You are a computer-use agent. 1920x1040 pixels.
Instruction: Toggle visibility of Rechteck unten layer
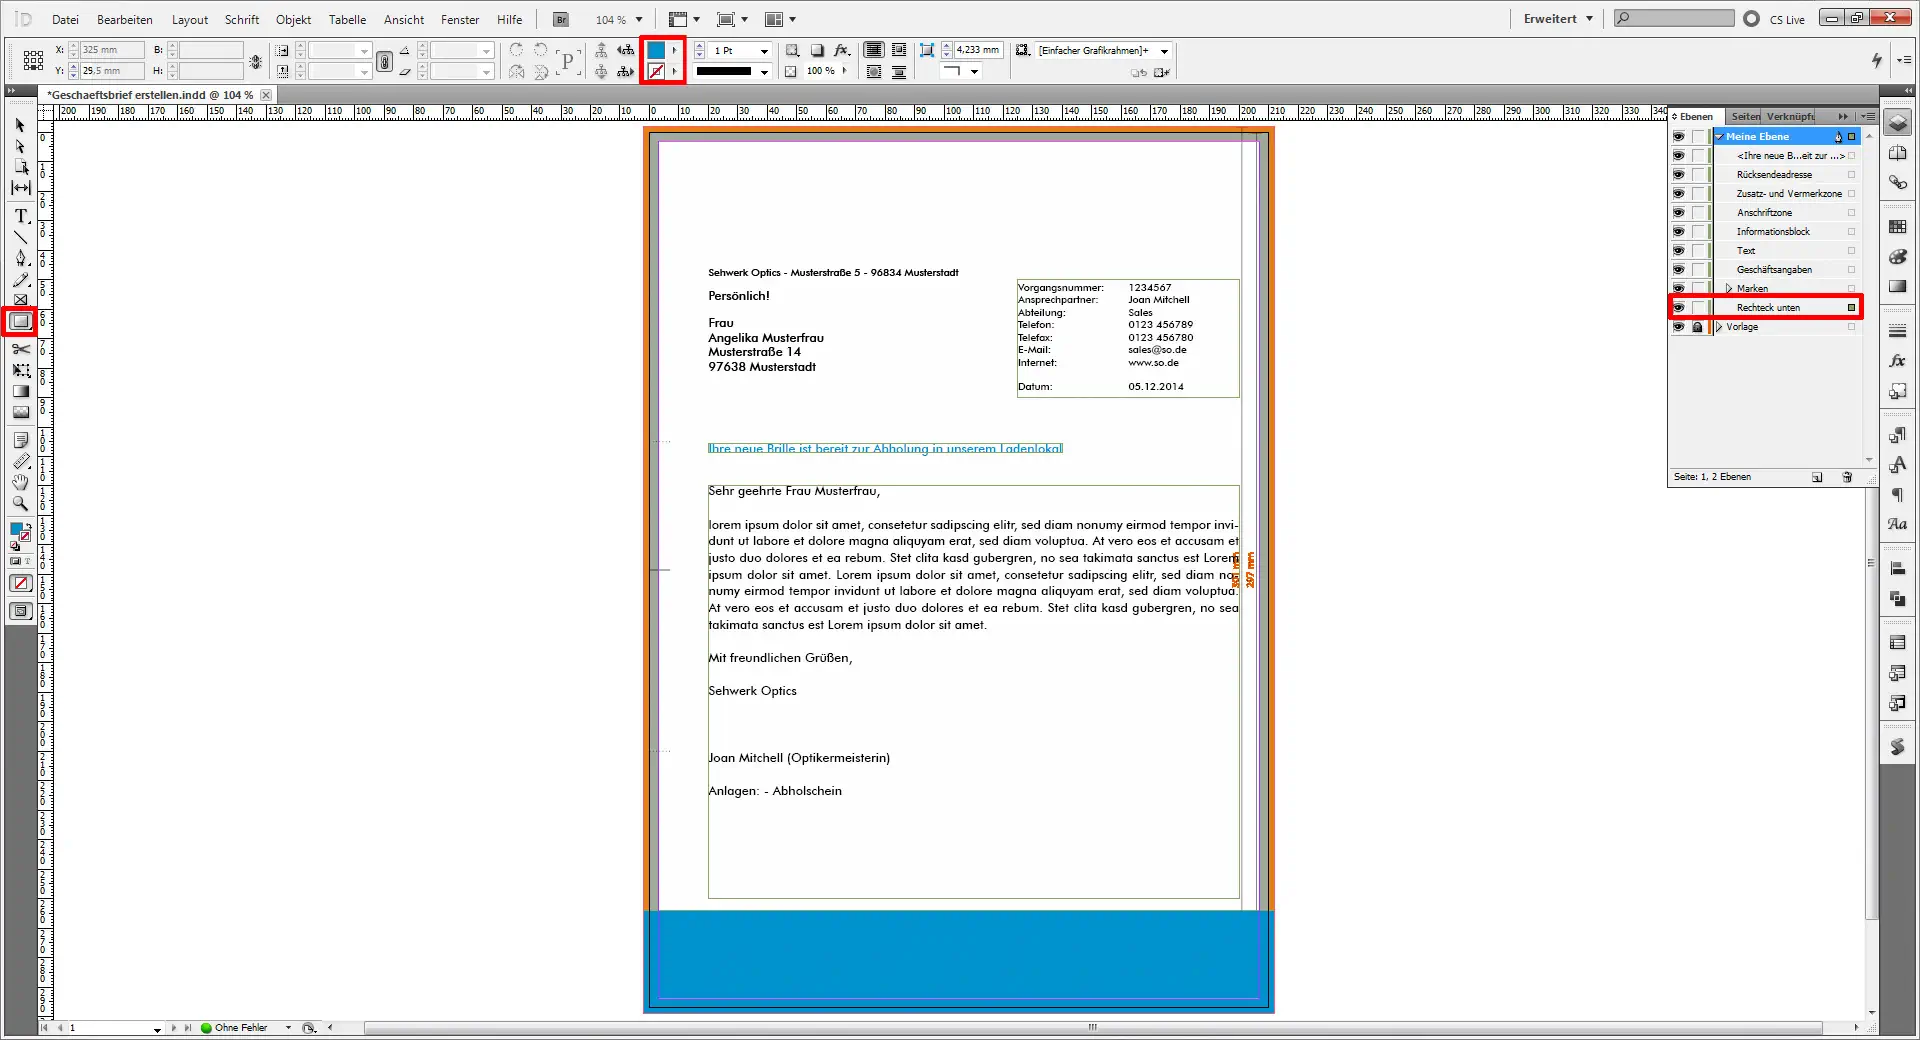coord(1678,307)
